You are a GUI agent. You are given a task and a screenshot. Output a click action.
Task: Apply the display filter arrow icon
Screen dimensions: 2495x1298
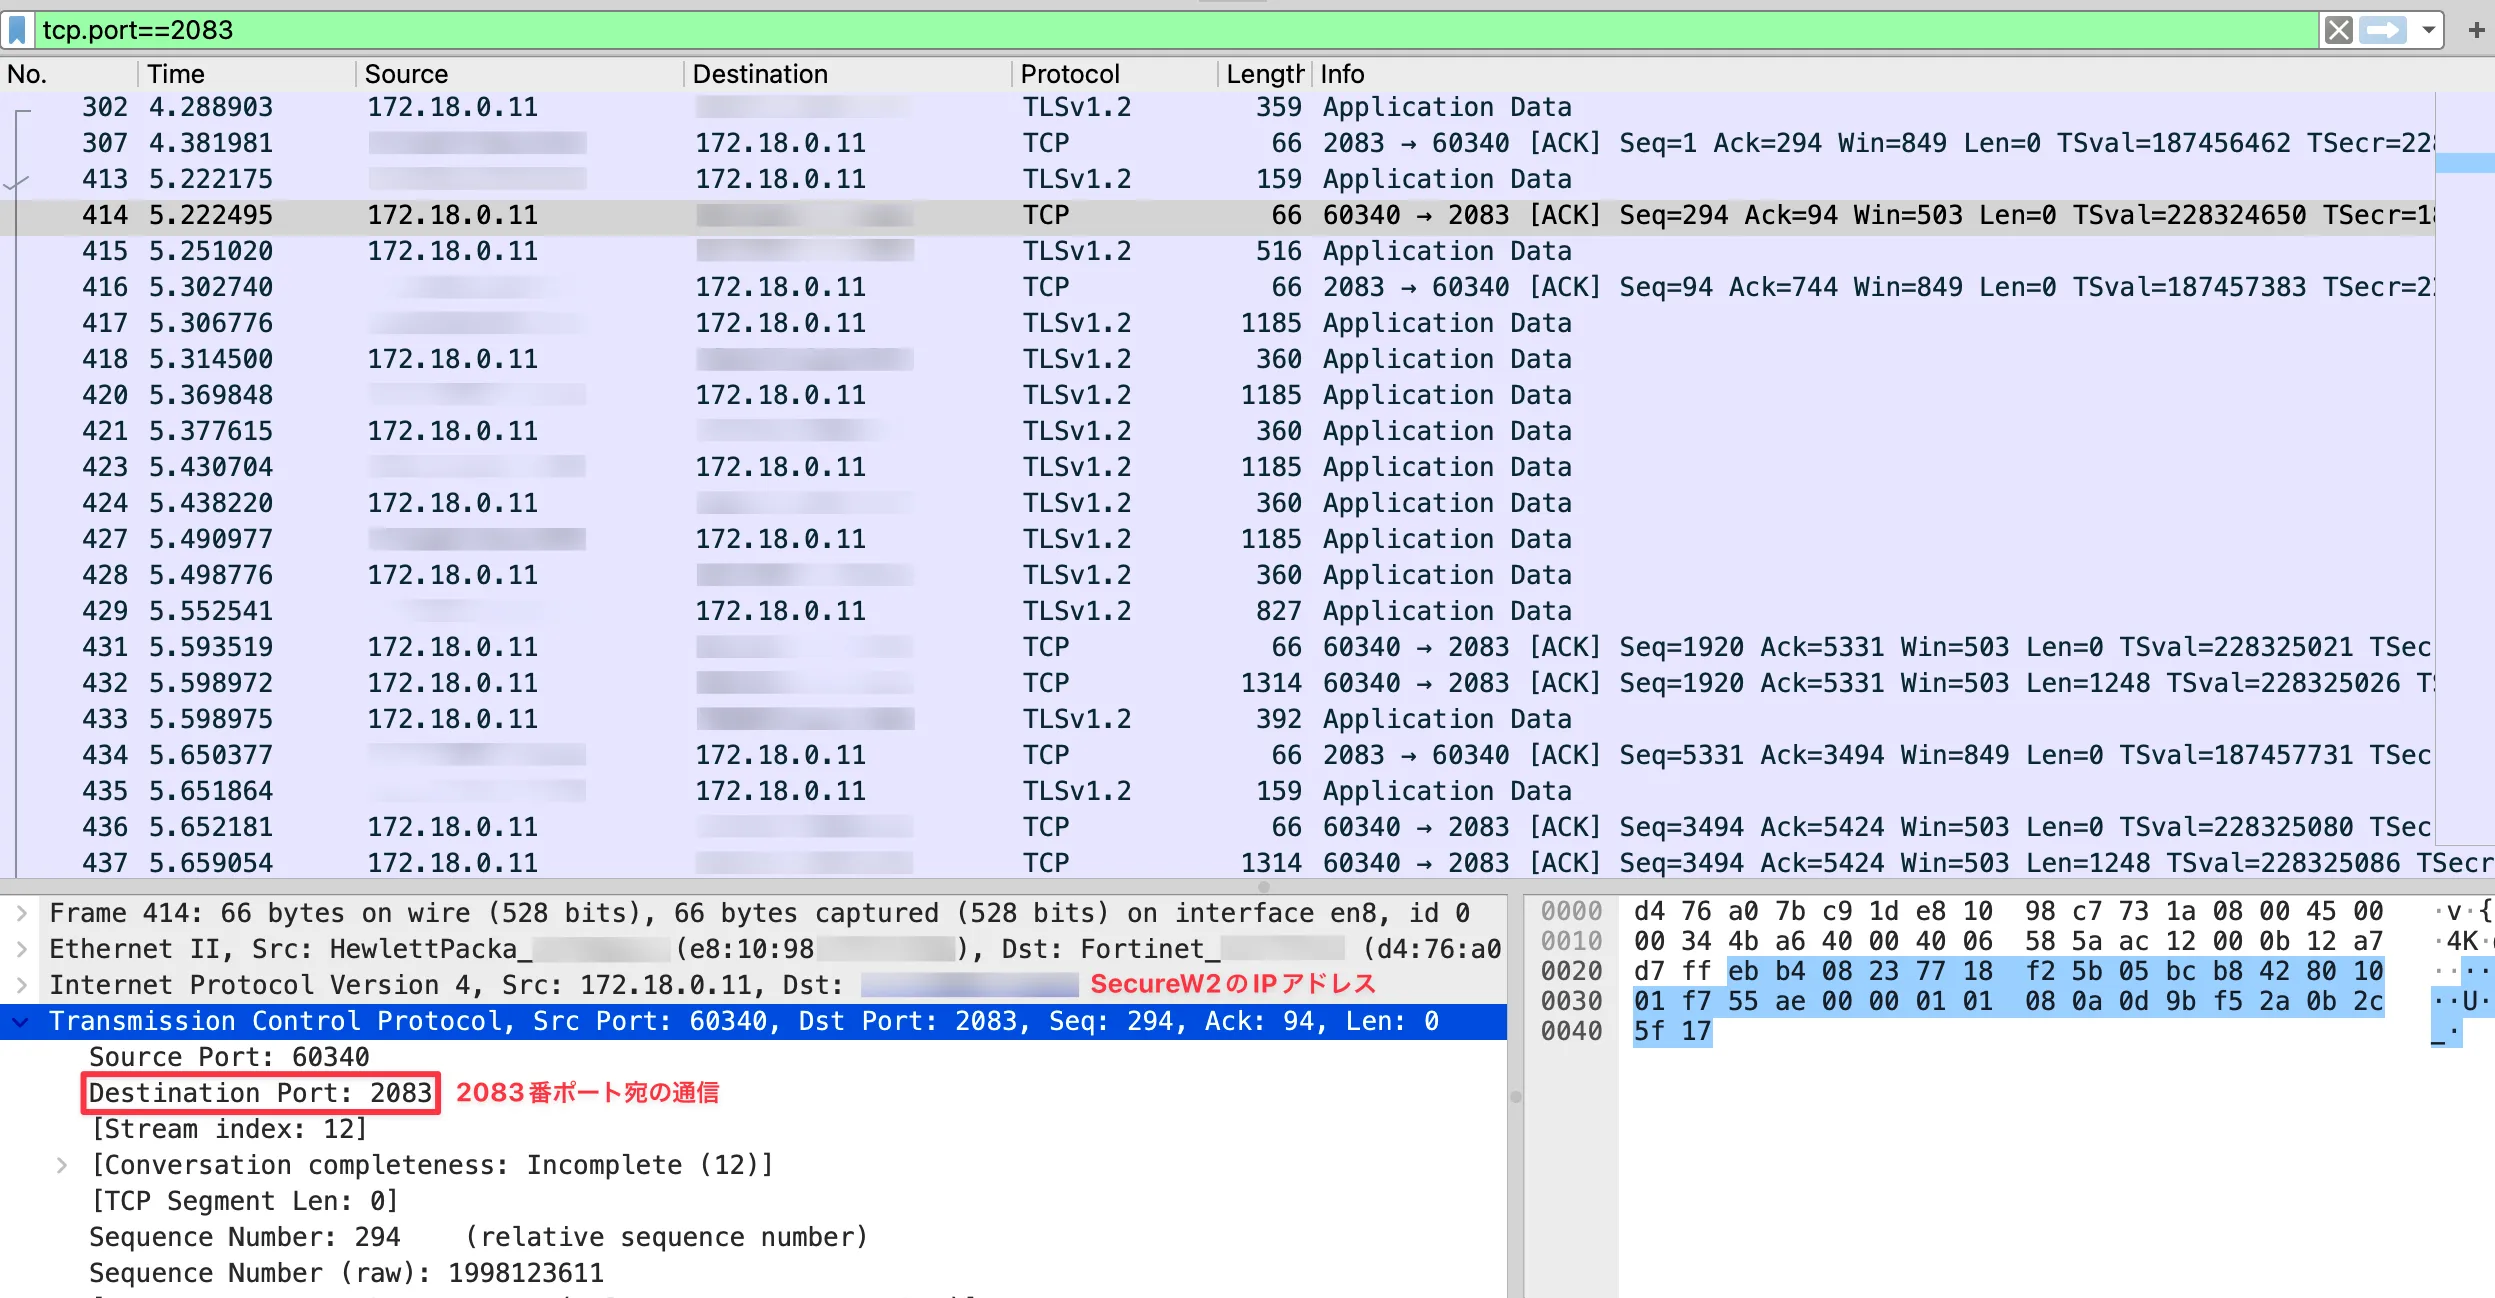point(2383,30)
